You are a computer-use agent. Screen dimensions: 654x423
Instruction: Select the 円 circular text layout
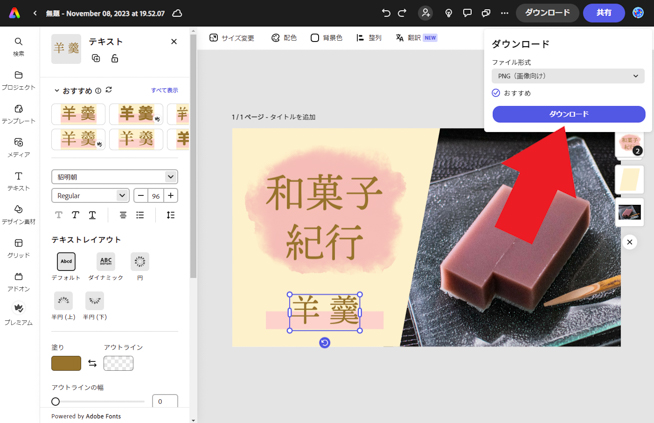pyautogui.click(x=140, y=264)
